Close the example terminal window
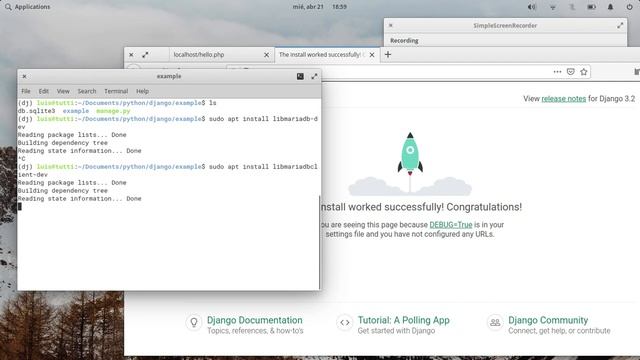 (24, 76)
